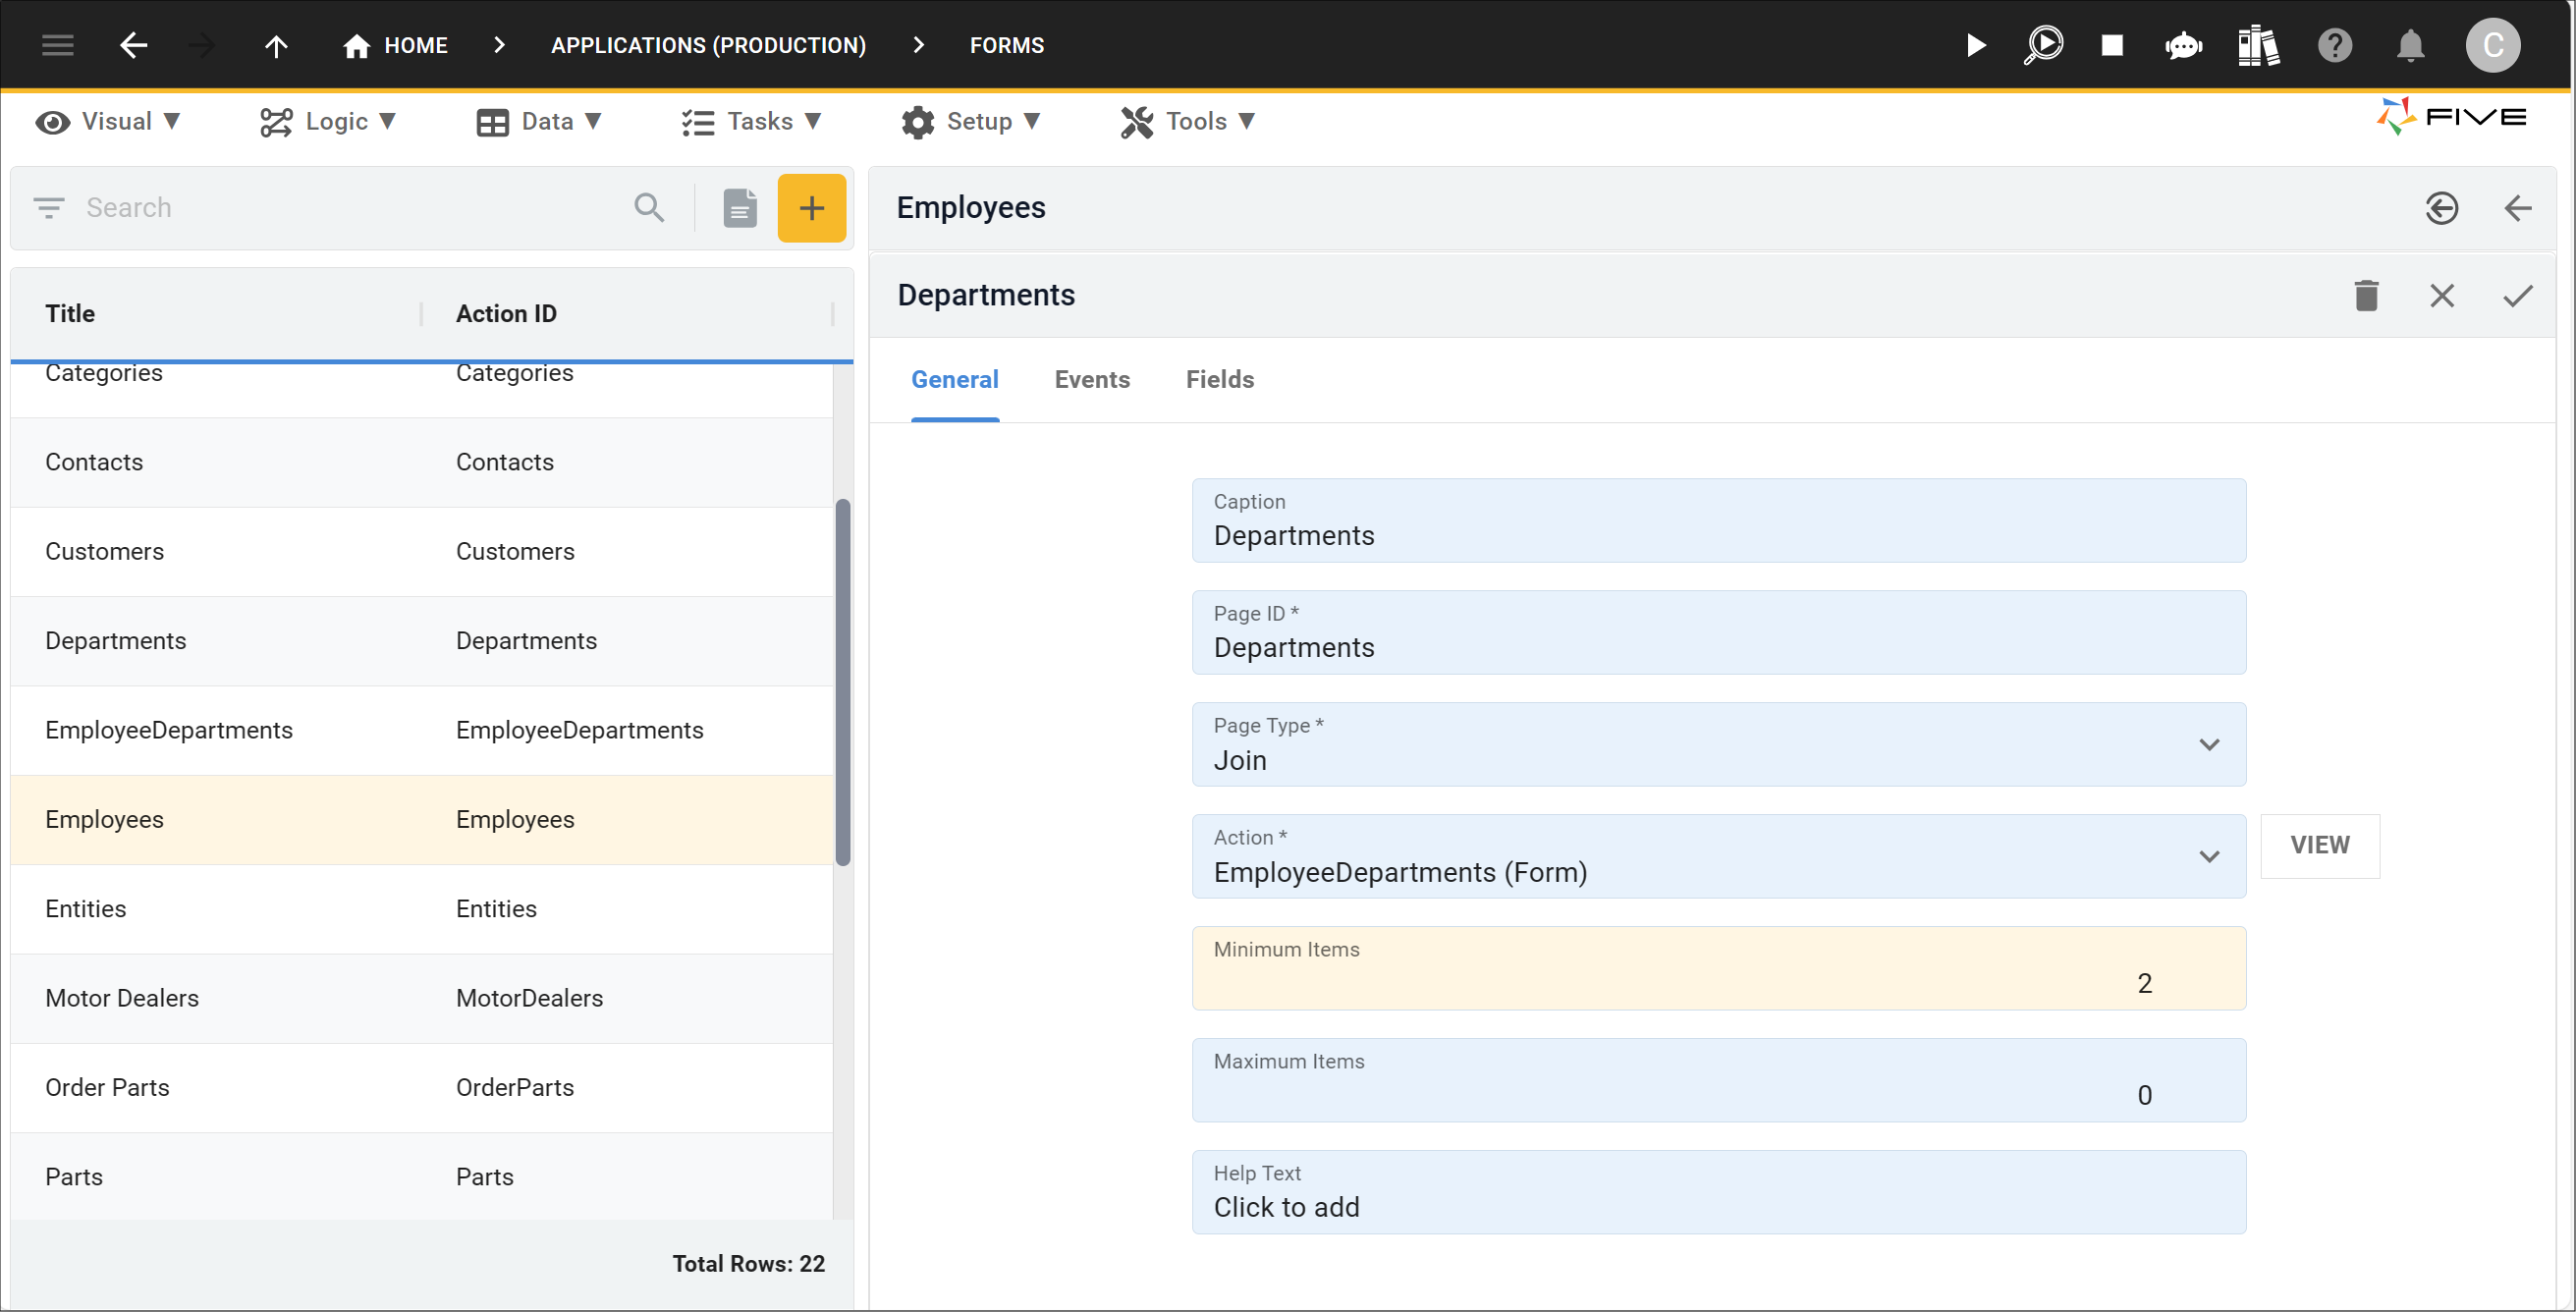Click FORMS breadcrumb
The image size is (2576, 1312).
1007,45
